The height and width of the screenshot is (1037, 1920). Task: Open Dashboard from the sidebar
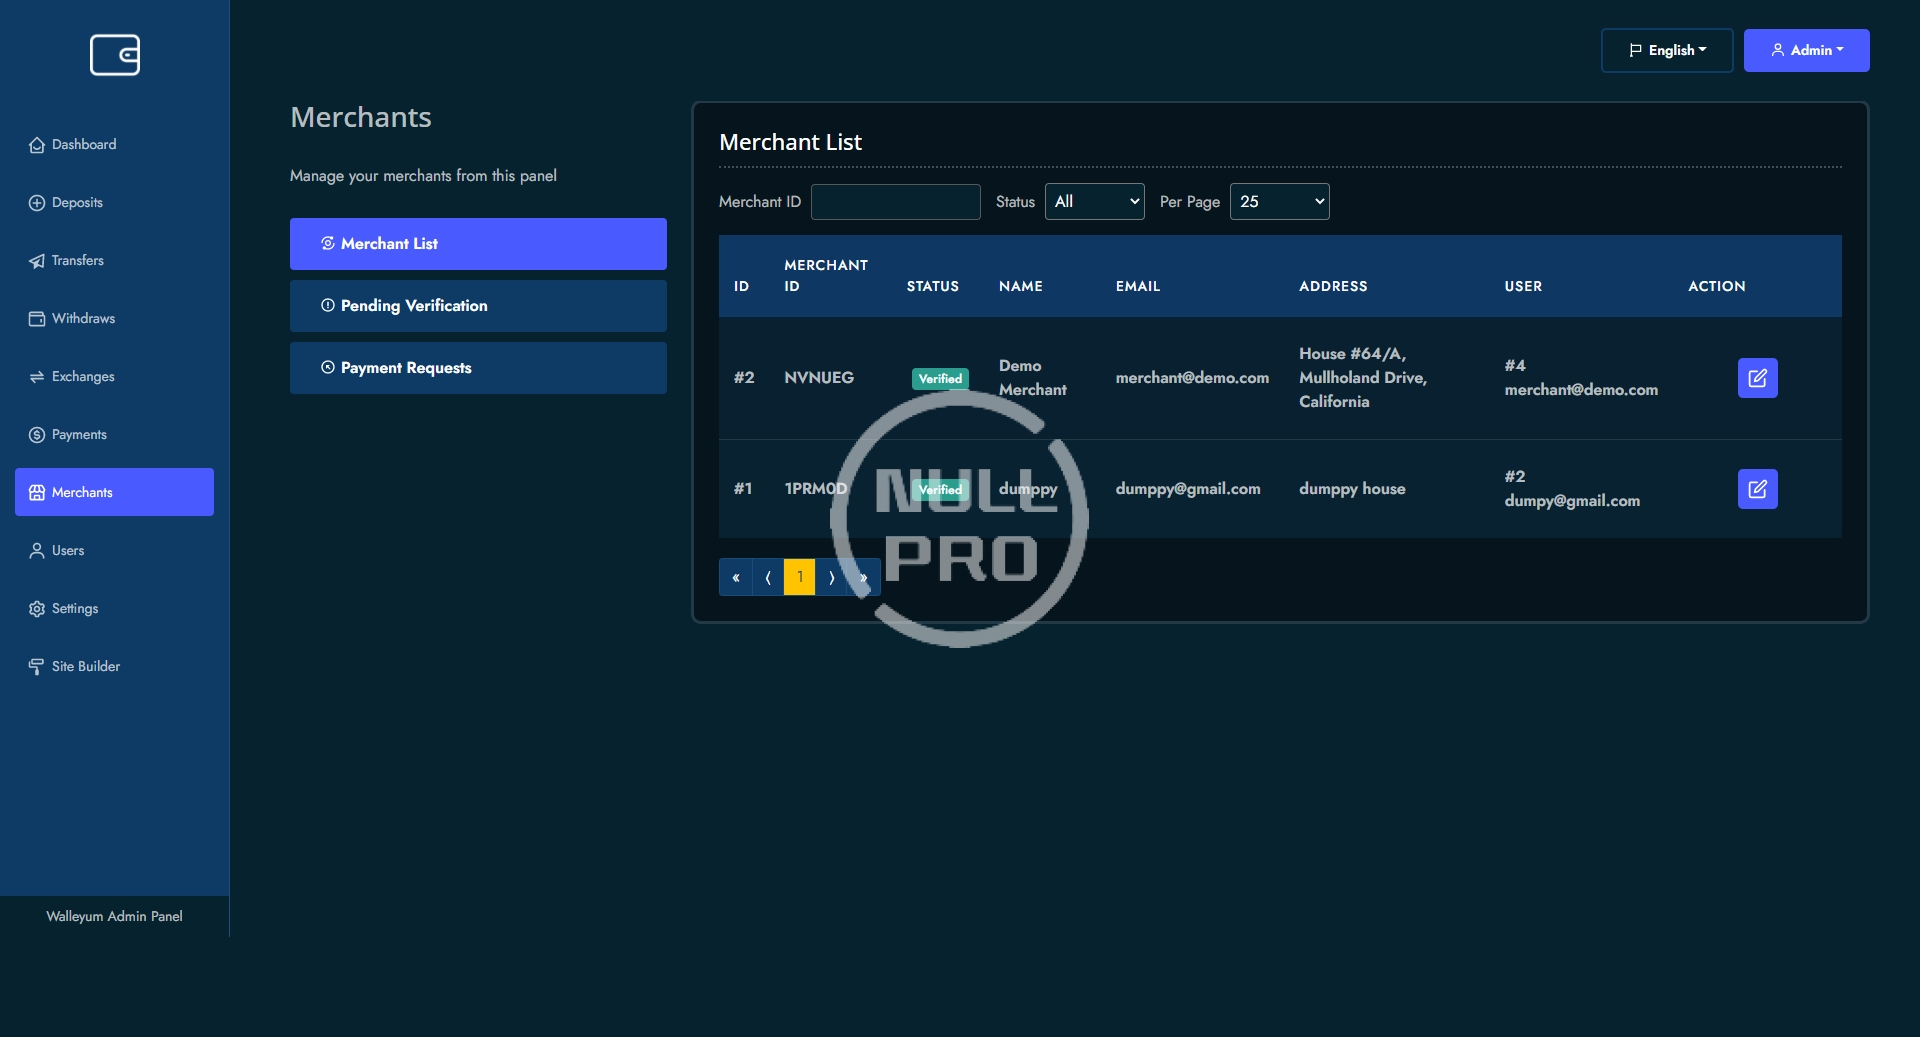(x=84, y=145)
